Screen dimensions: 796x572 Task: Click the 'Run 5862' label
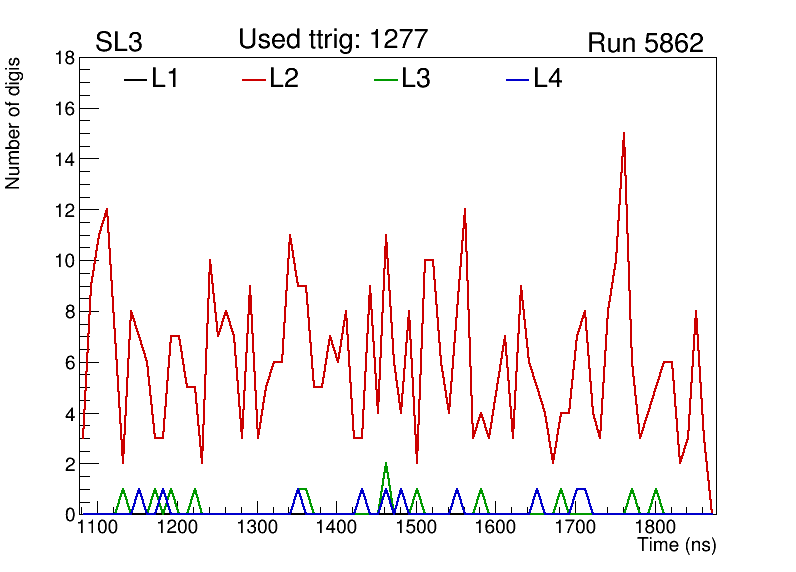coord(645,43)
